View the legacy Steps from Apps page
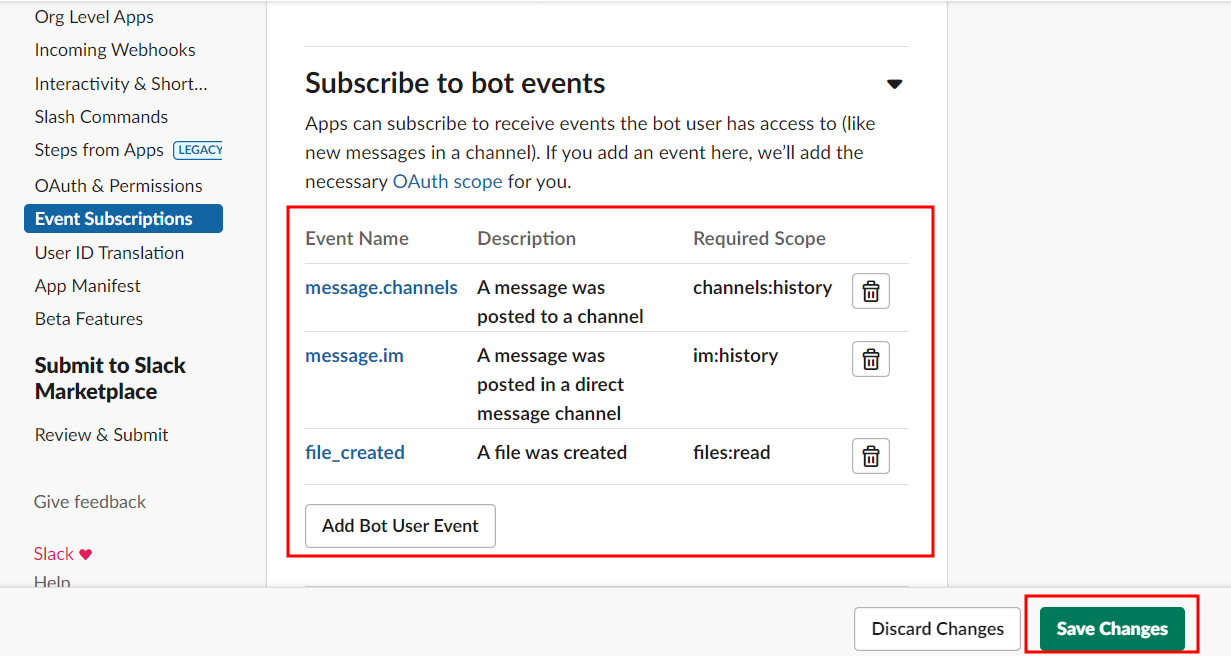This screenshot has width=1231, height=656. pyautogui.click(x=99, y=149)
